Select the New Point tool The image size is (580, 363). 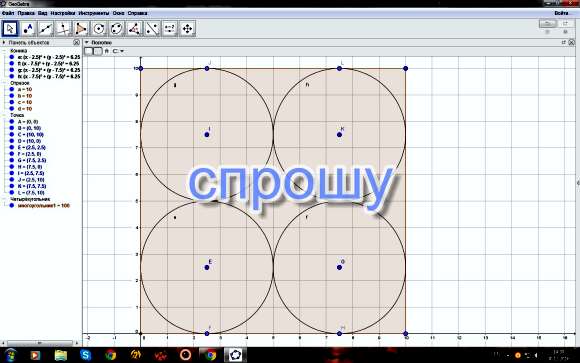(x=28, y=28)
